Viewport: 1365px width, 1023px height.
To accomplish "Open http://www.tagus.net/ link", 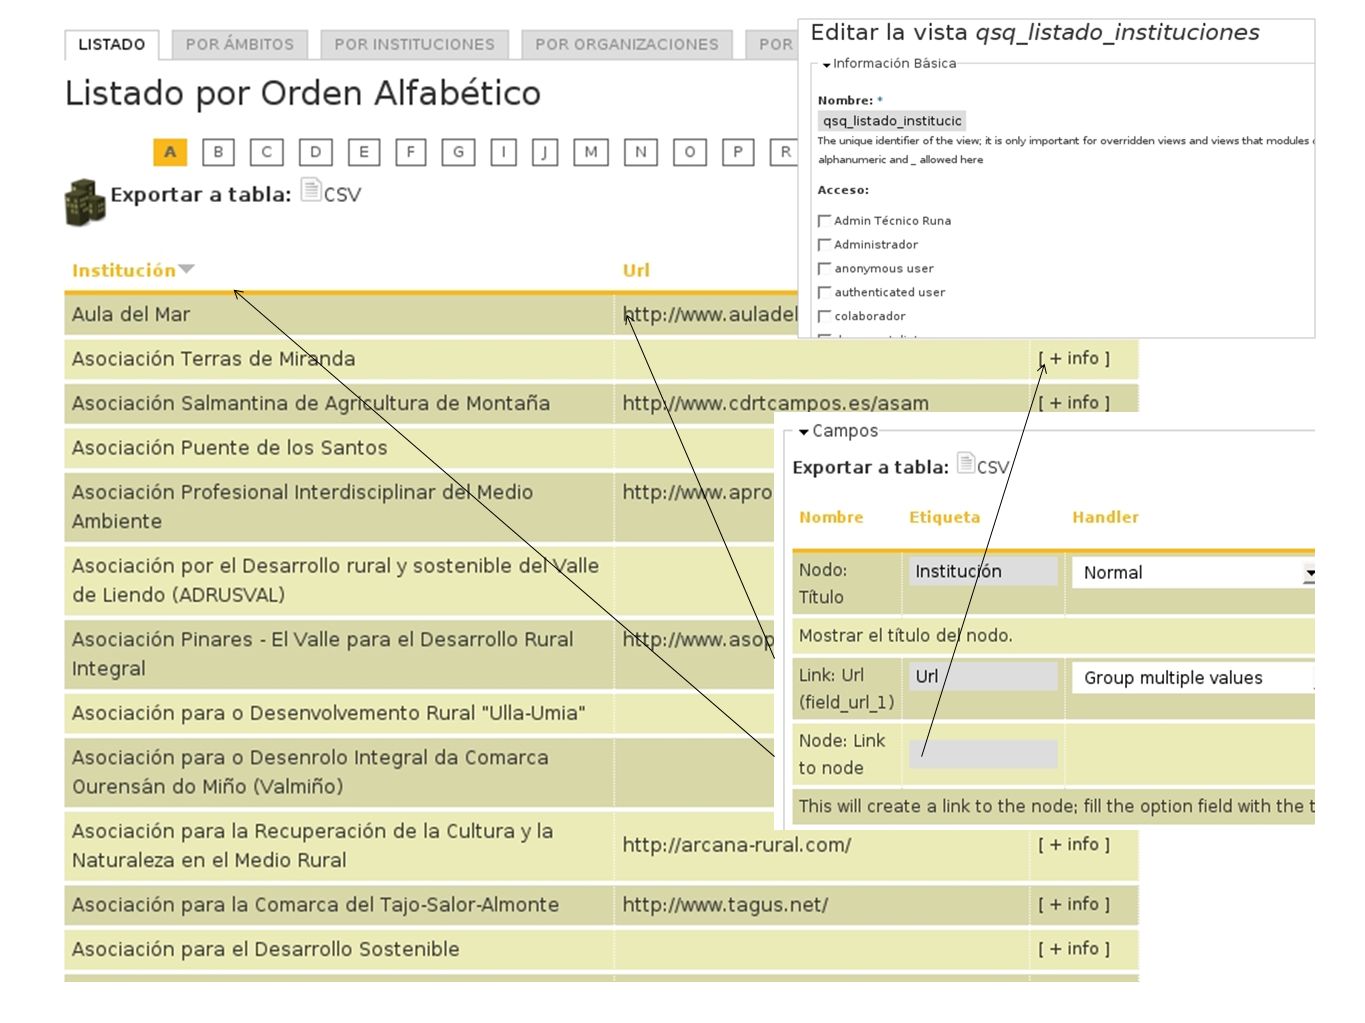I will pos(725,905).
